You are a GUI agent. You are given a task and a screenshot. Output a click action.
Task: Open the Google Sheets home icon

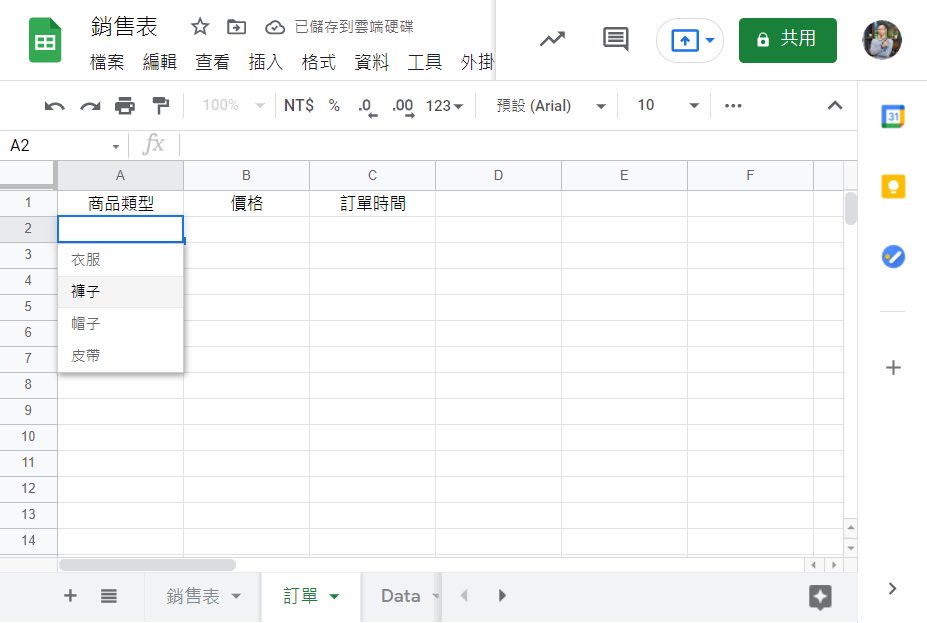45,40
